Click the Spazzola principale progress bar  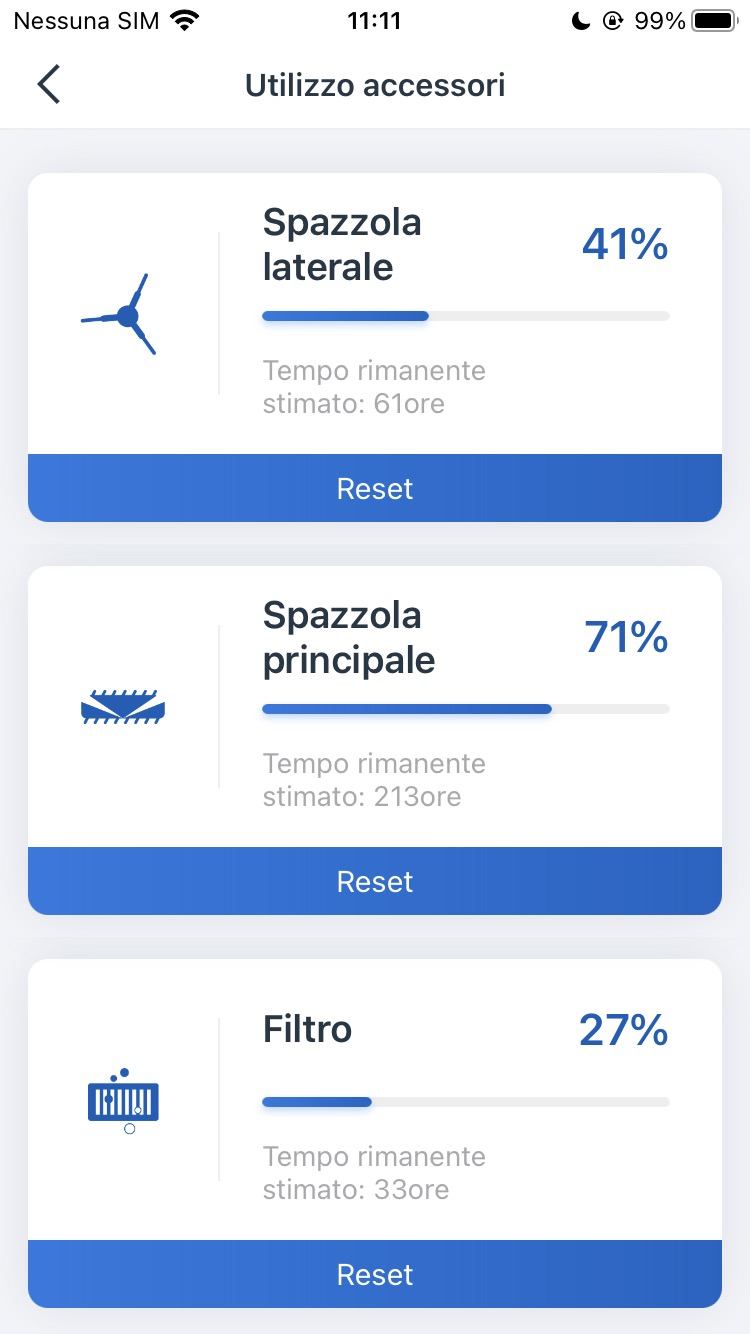point(465,709)
